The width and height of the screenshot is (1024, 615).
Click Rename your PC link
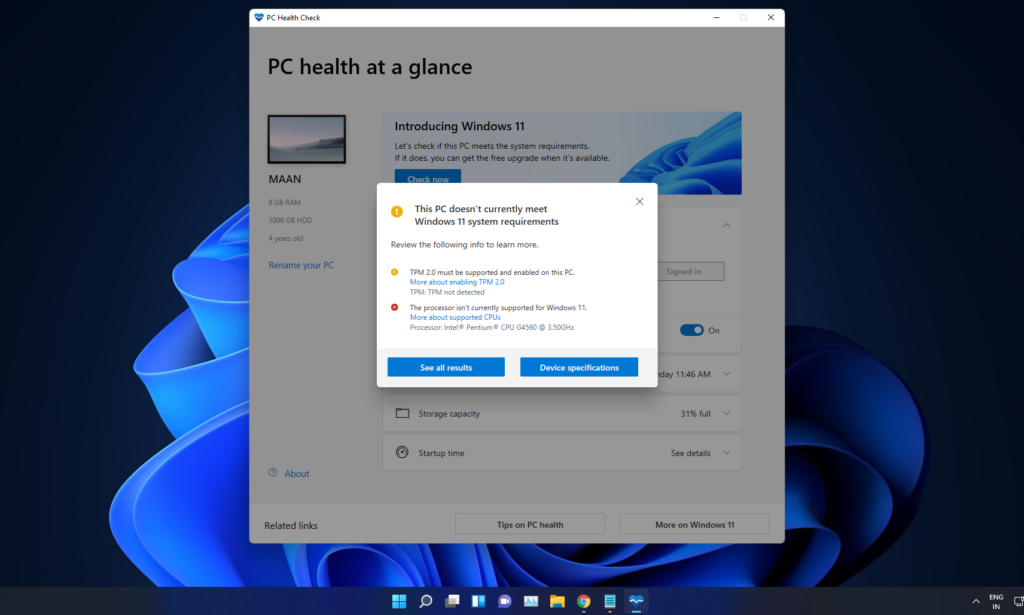[x=301, y=265]
